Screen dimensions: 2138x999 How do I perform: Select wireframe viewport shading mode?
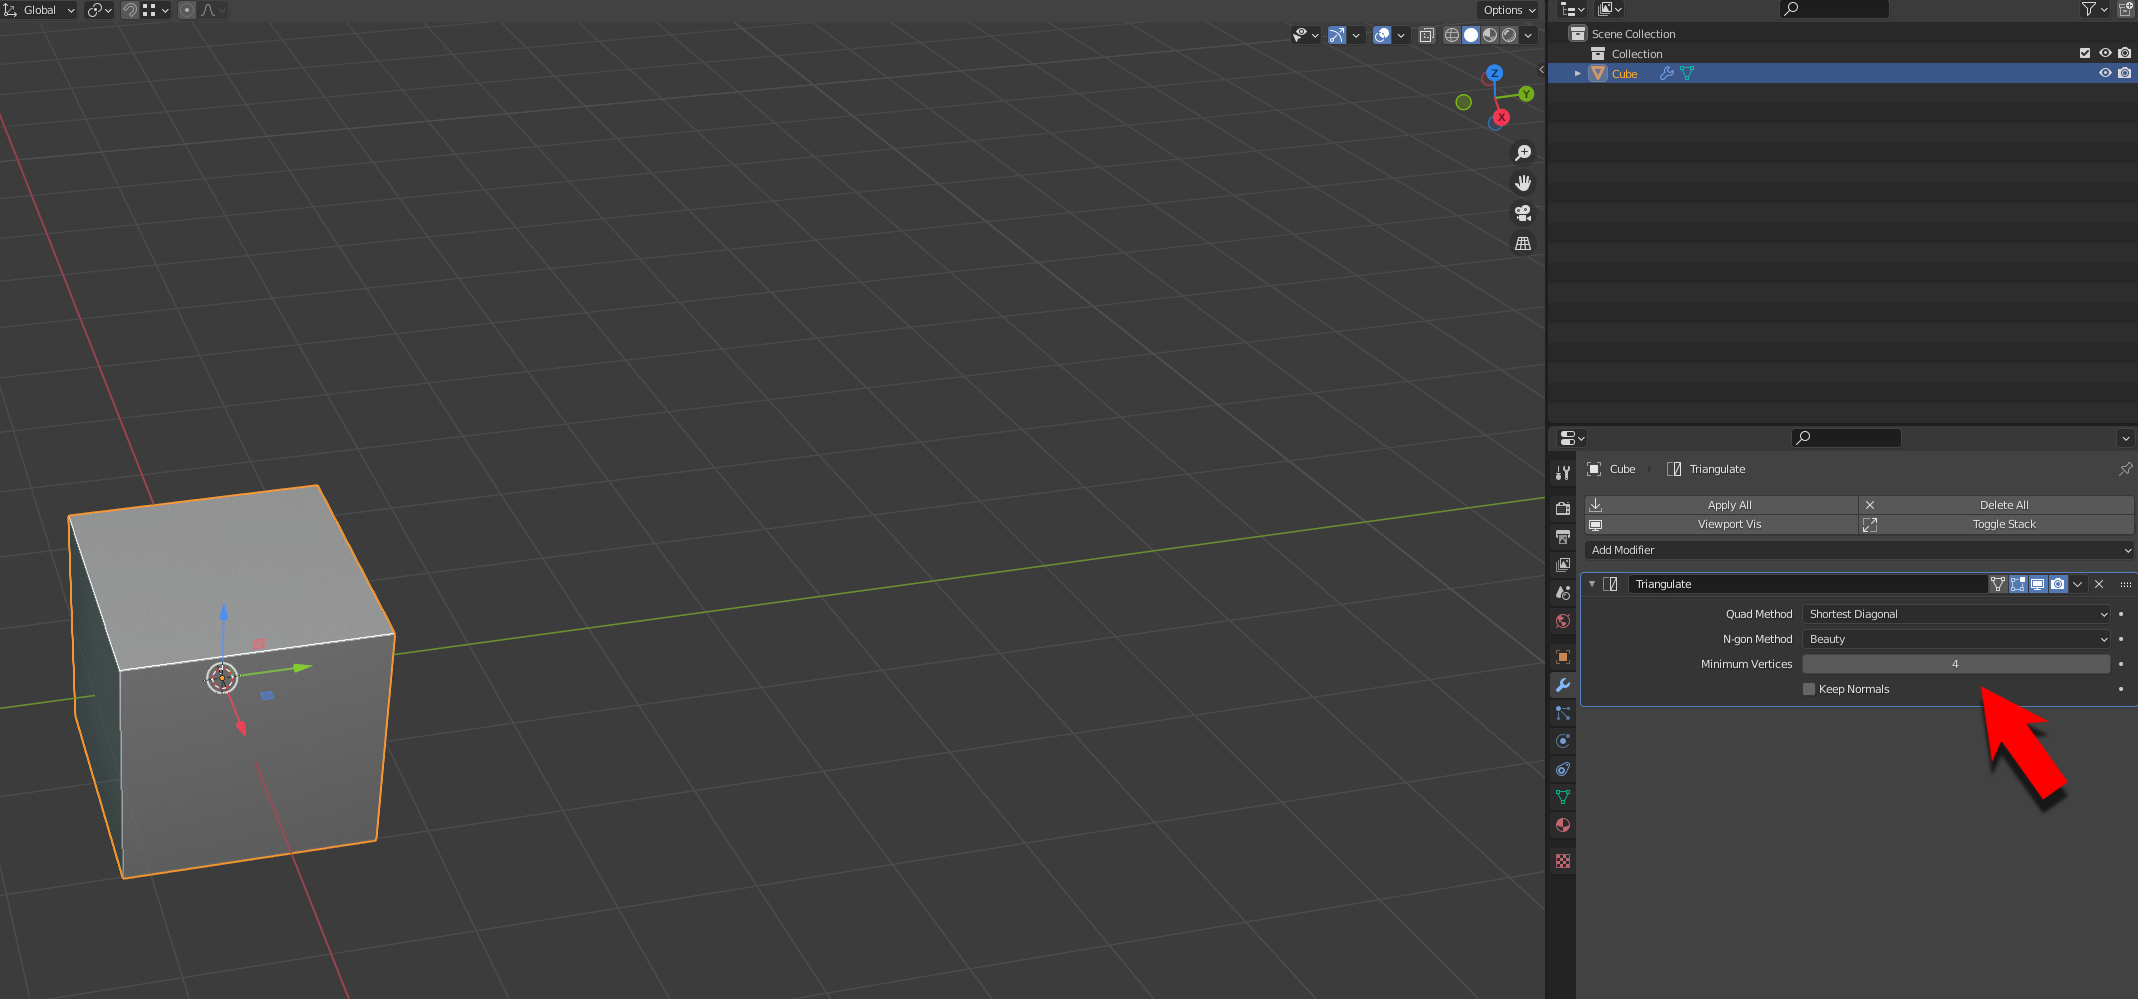tap(1451, 35)
